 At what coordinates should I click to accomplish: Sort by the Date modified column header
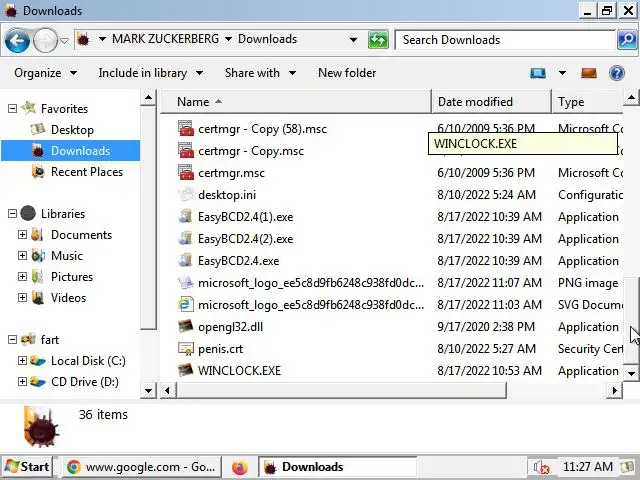point(491,102)
